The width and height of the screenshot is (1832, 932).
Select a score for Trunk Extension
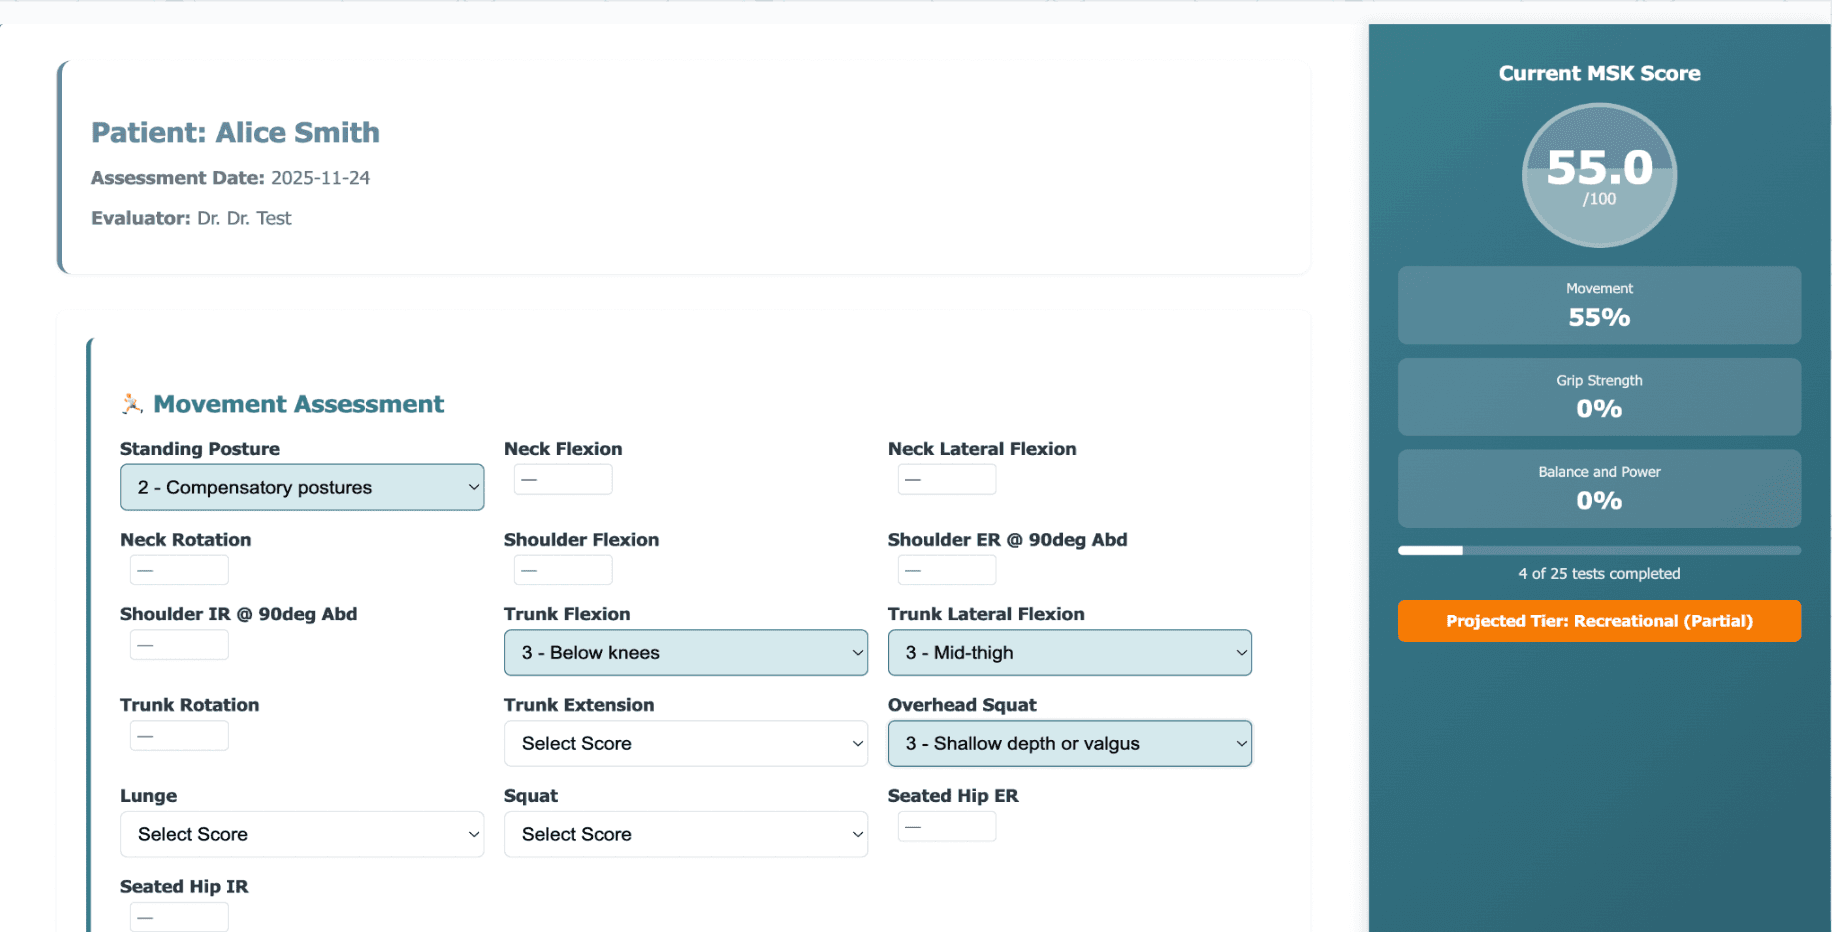(x=685, y=744)
